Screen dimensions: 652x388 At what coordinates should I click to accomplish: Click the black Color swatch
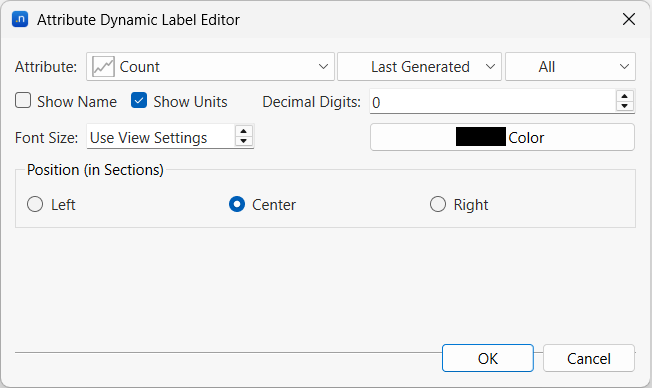[x=481, y=137]
